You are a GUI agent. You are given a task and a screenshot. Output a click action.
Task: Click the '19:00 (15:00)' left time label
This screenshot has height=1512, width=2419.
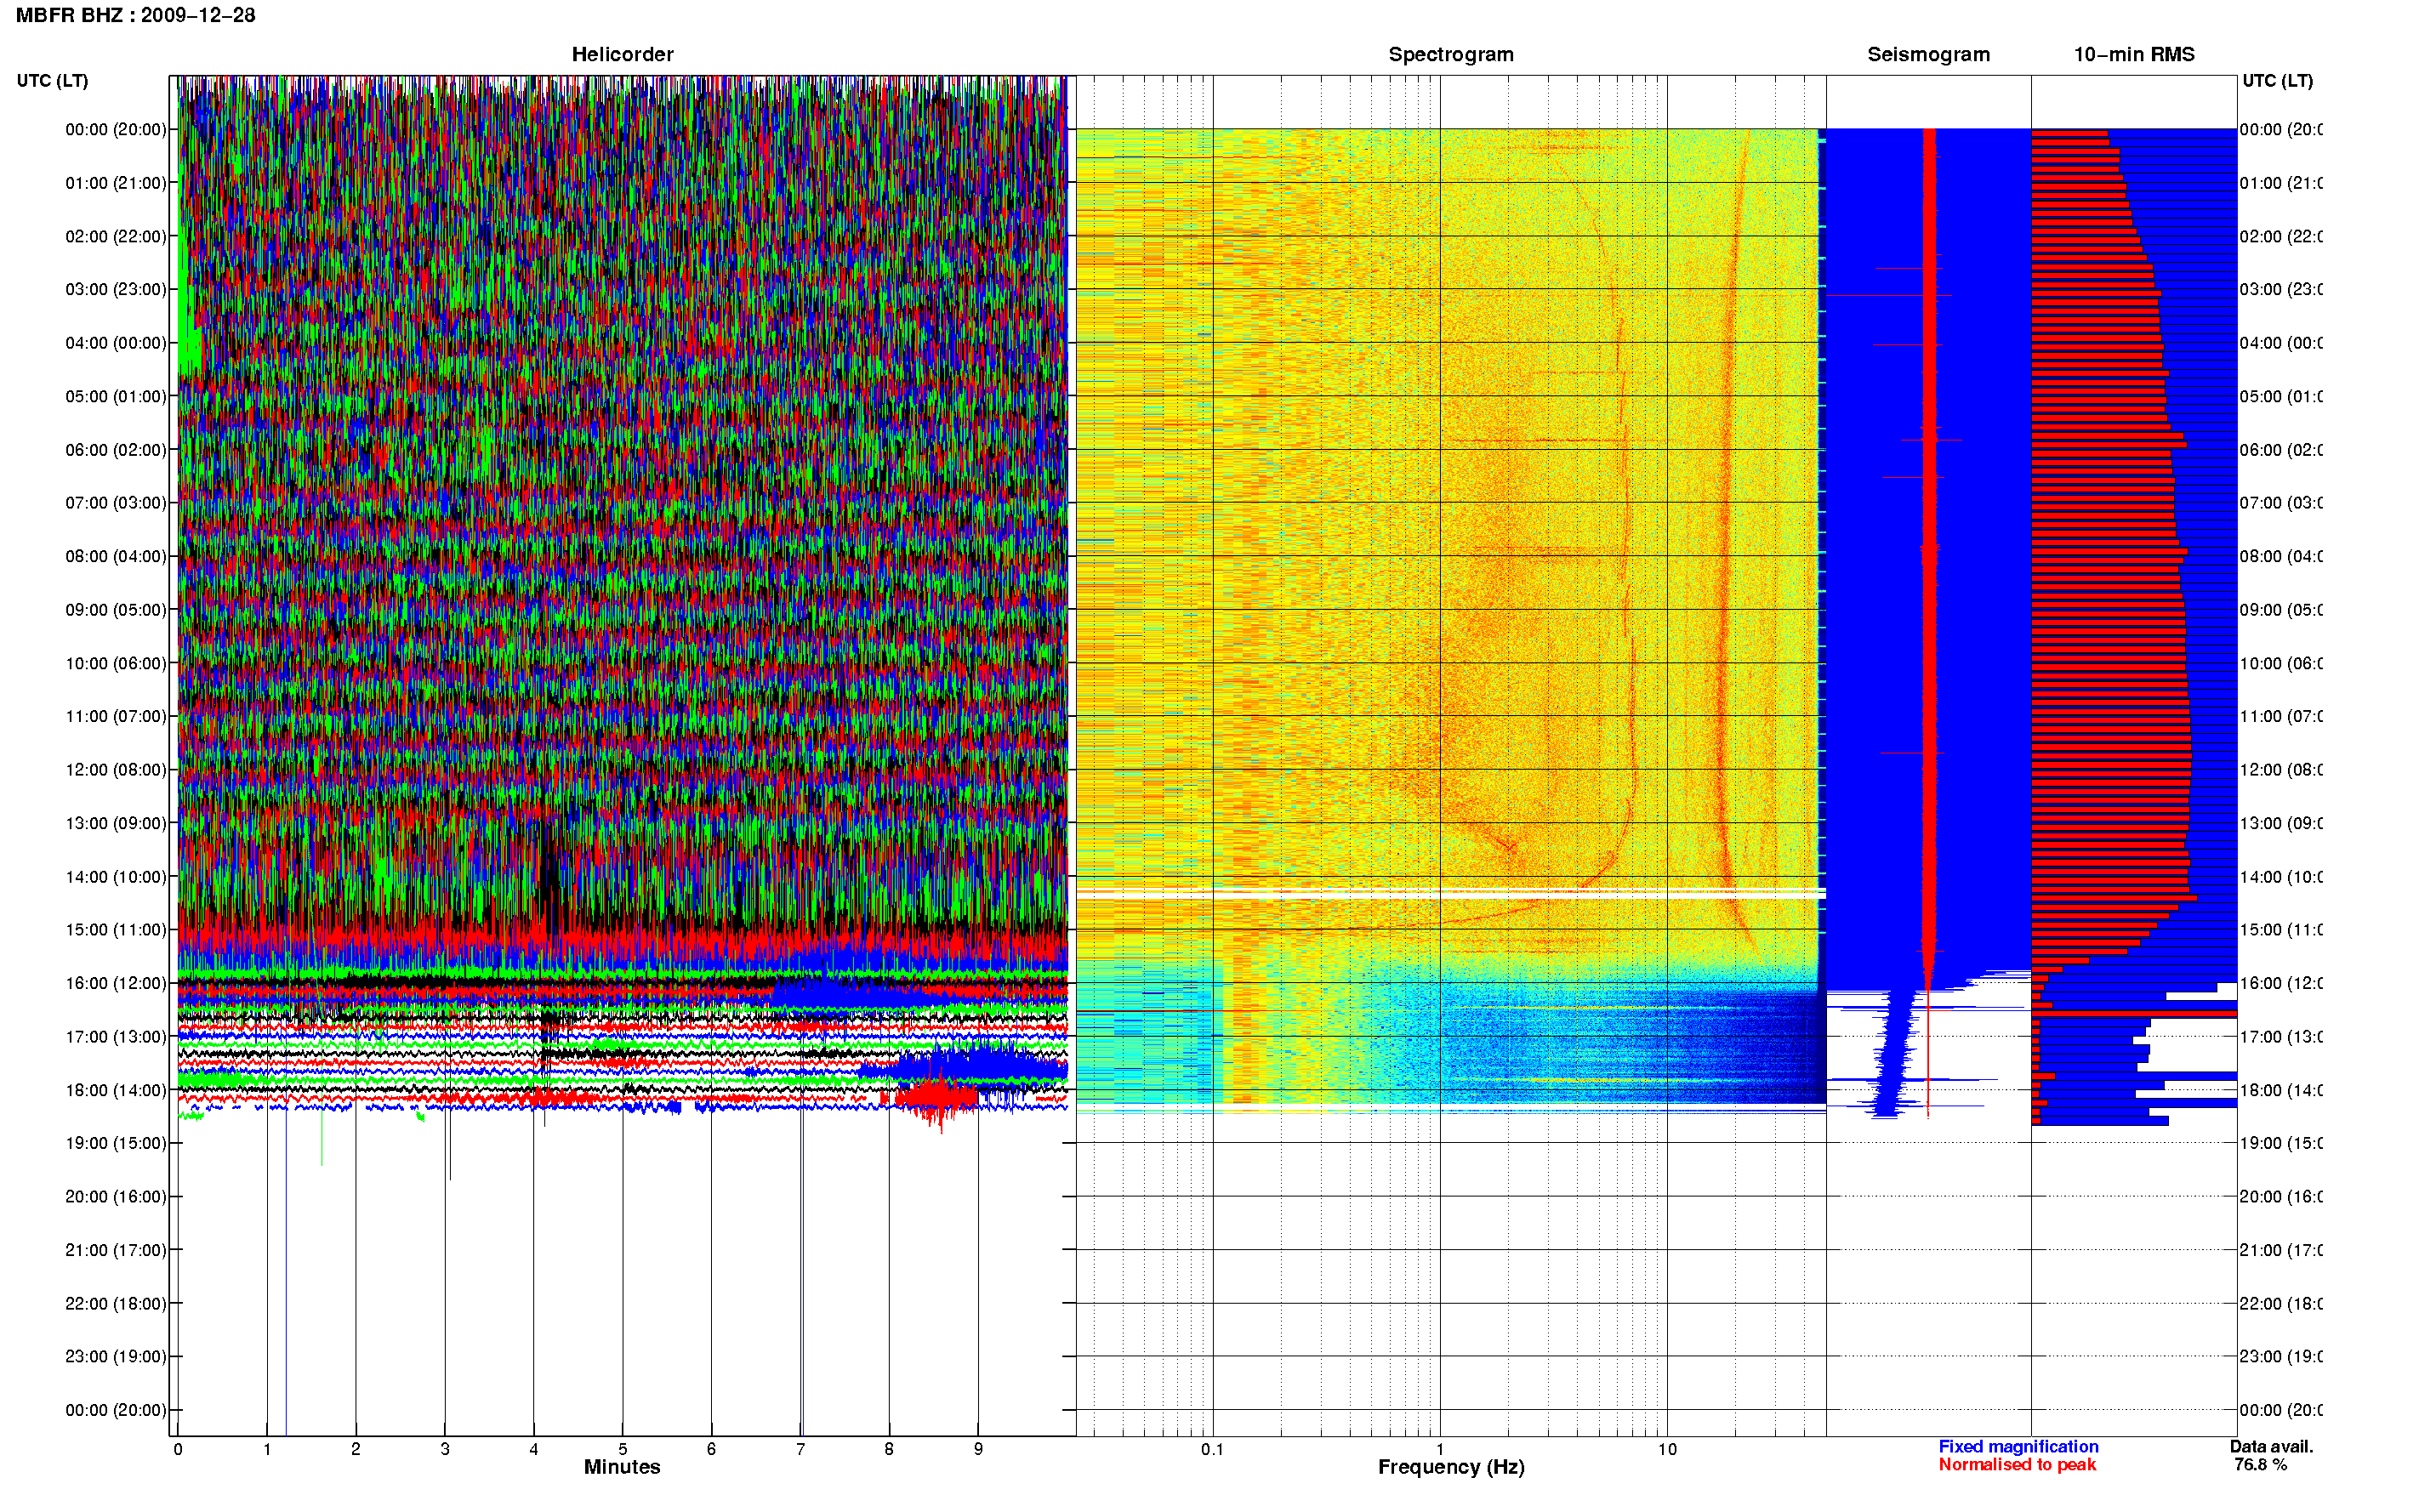[116, 1143]
